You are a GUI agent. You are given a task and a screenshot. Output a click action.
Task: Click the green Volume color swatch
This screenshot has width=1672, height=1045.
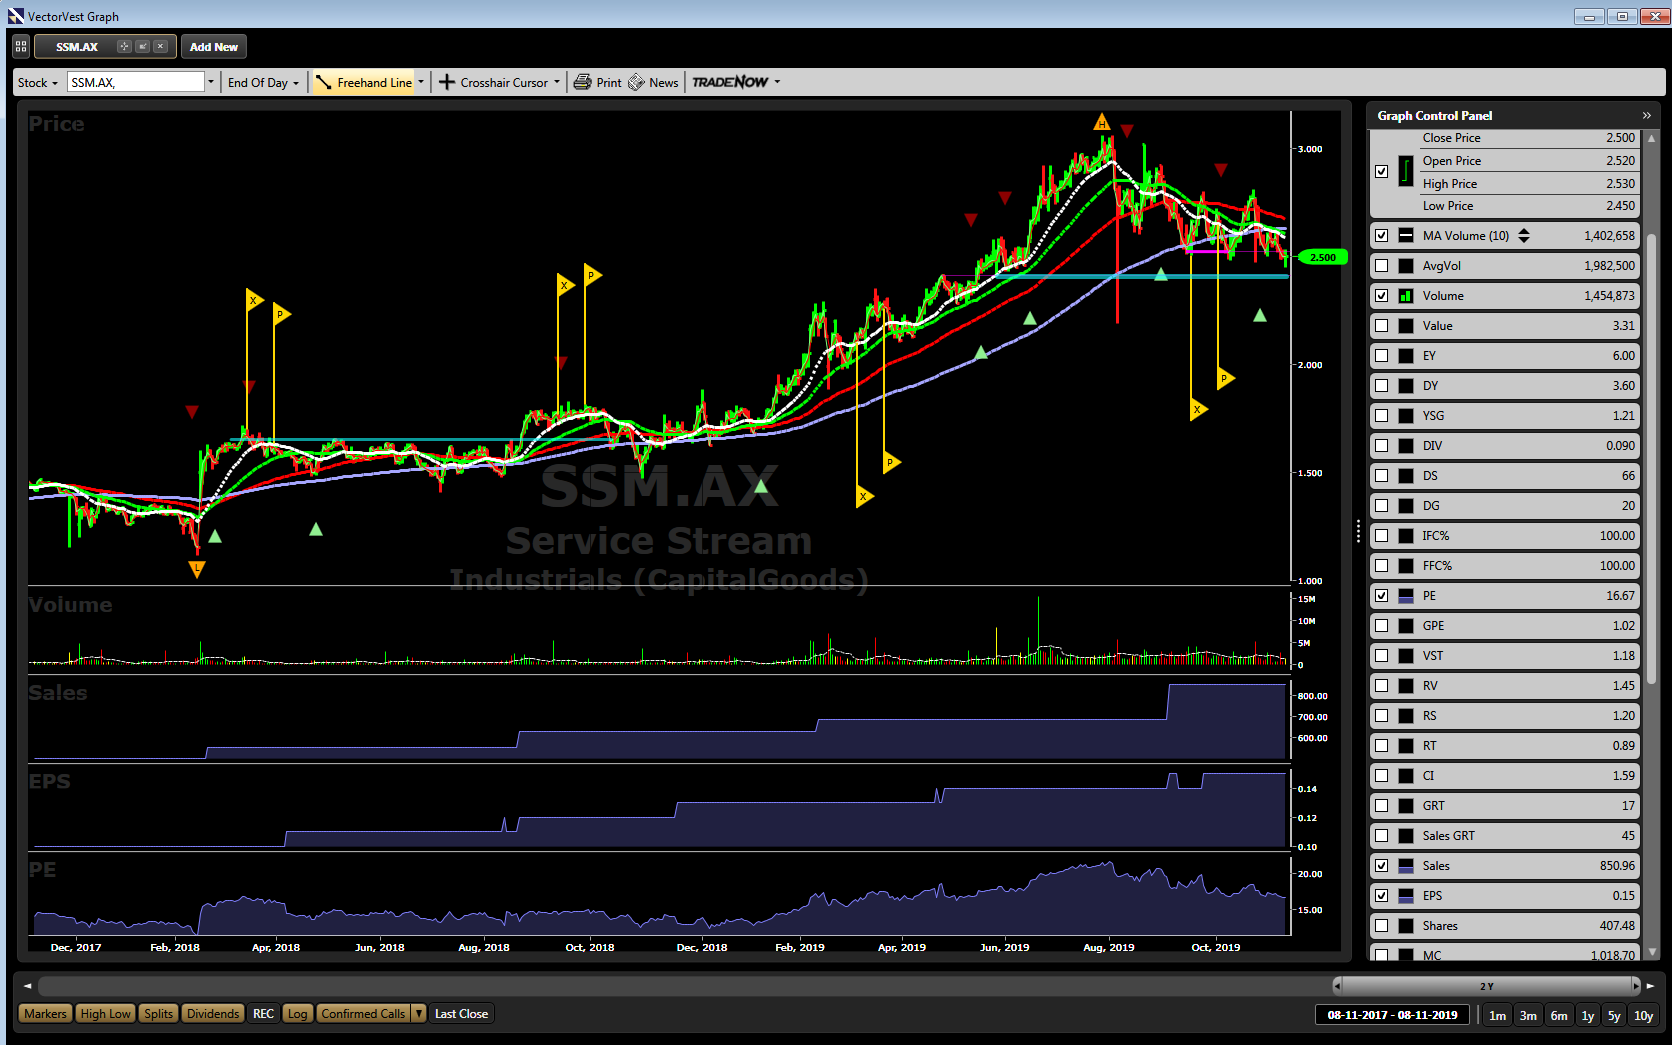pos(1406,296)
